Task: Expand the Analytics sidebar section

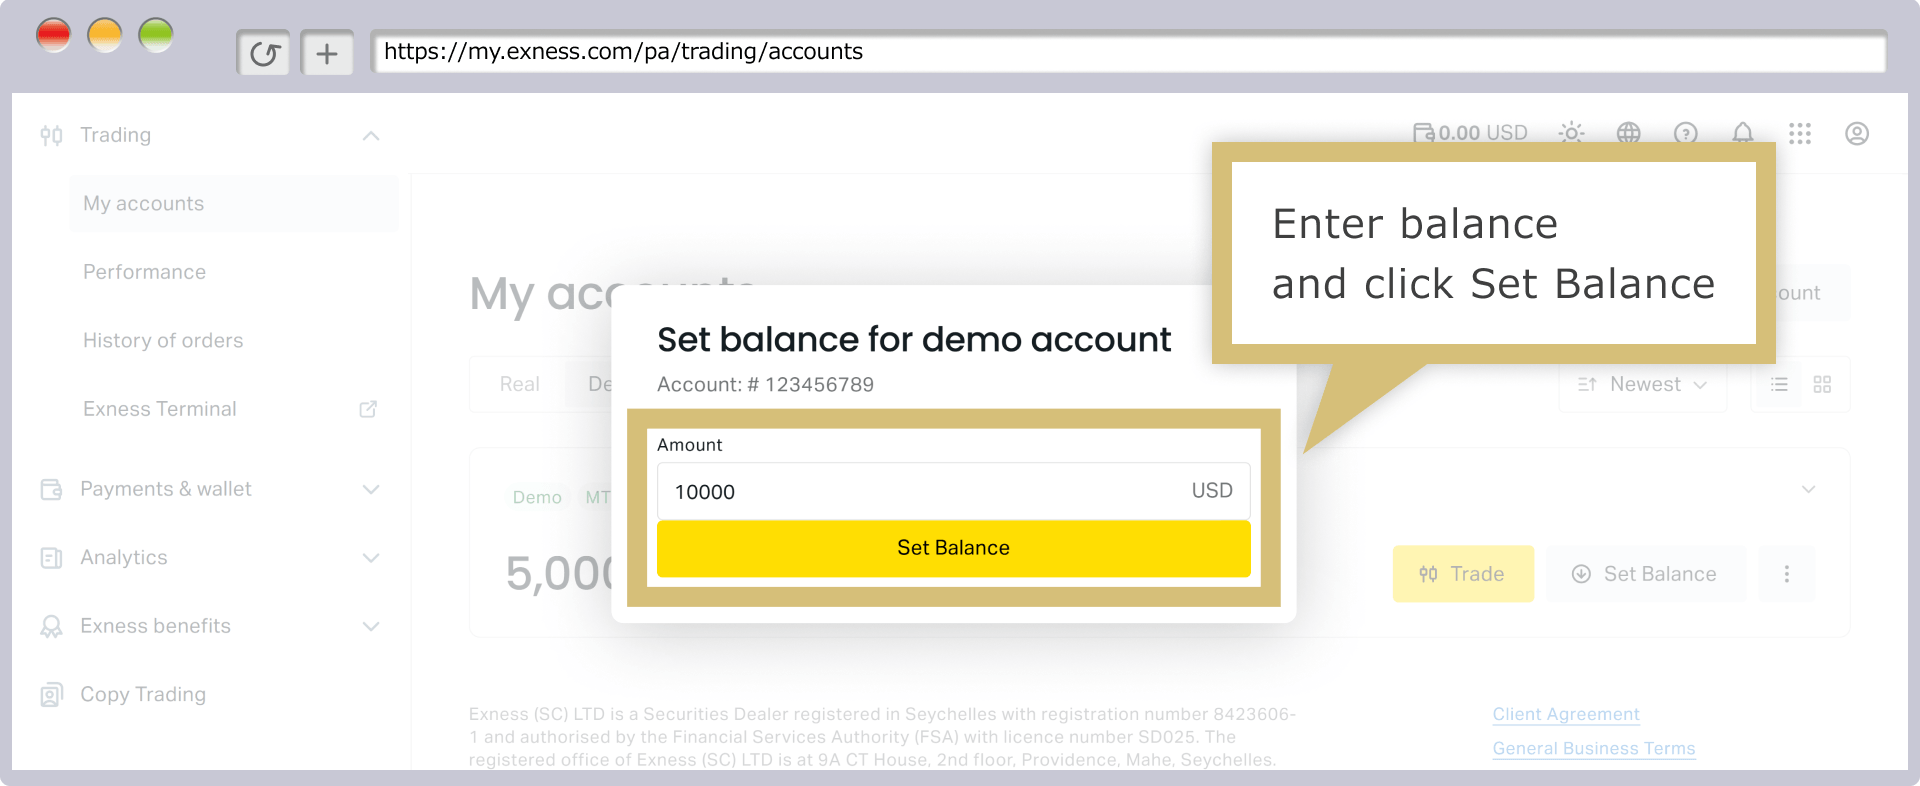Action: 371,558
